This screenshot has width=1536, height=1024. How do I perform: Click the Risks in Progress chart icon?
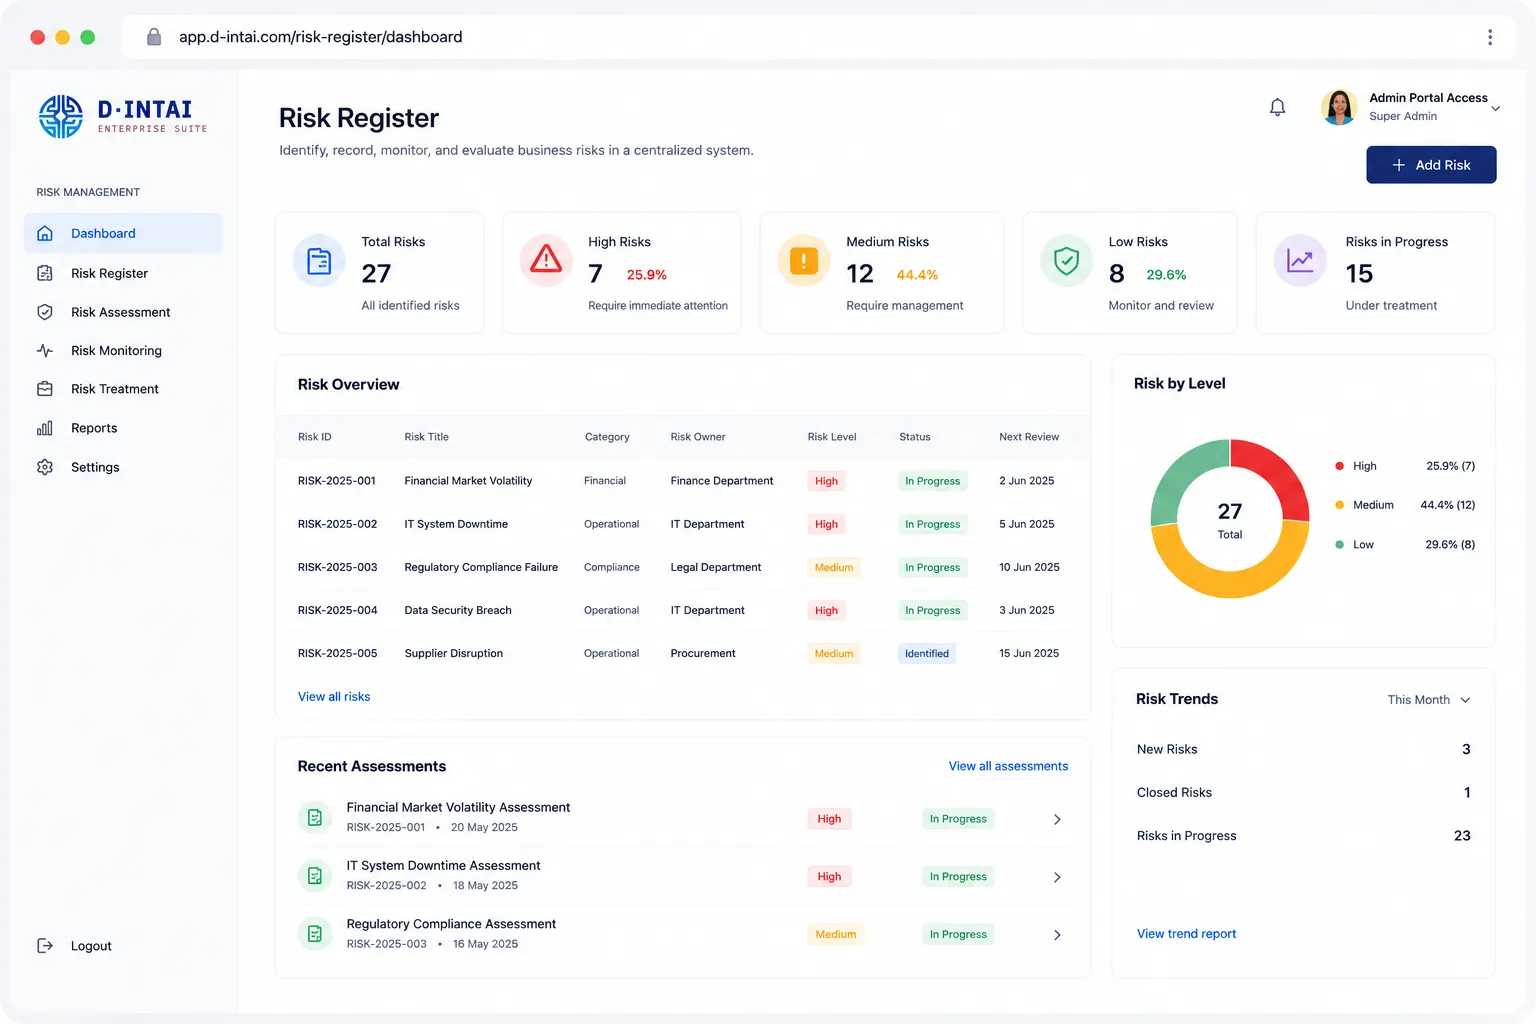click(1300, 261)
